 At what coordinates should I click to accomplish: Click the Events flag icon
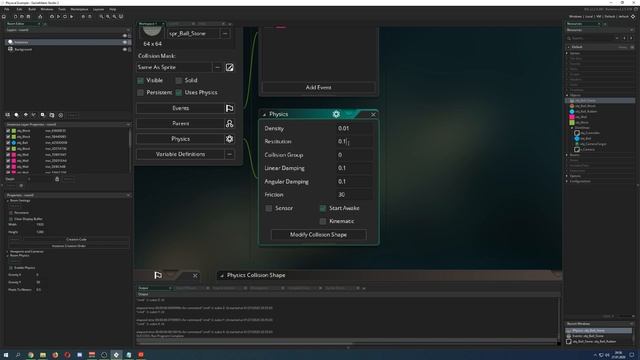(229, 108)
